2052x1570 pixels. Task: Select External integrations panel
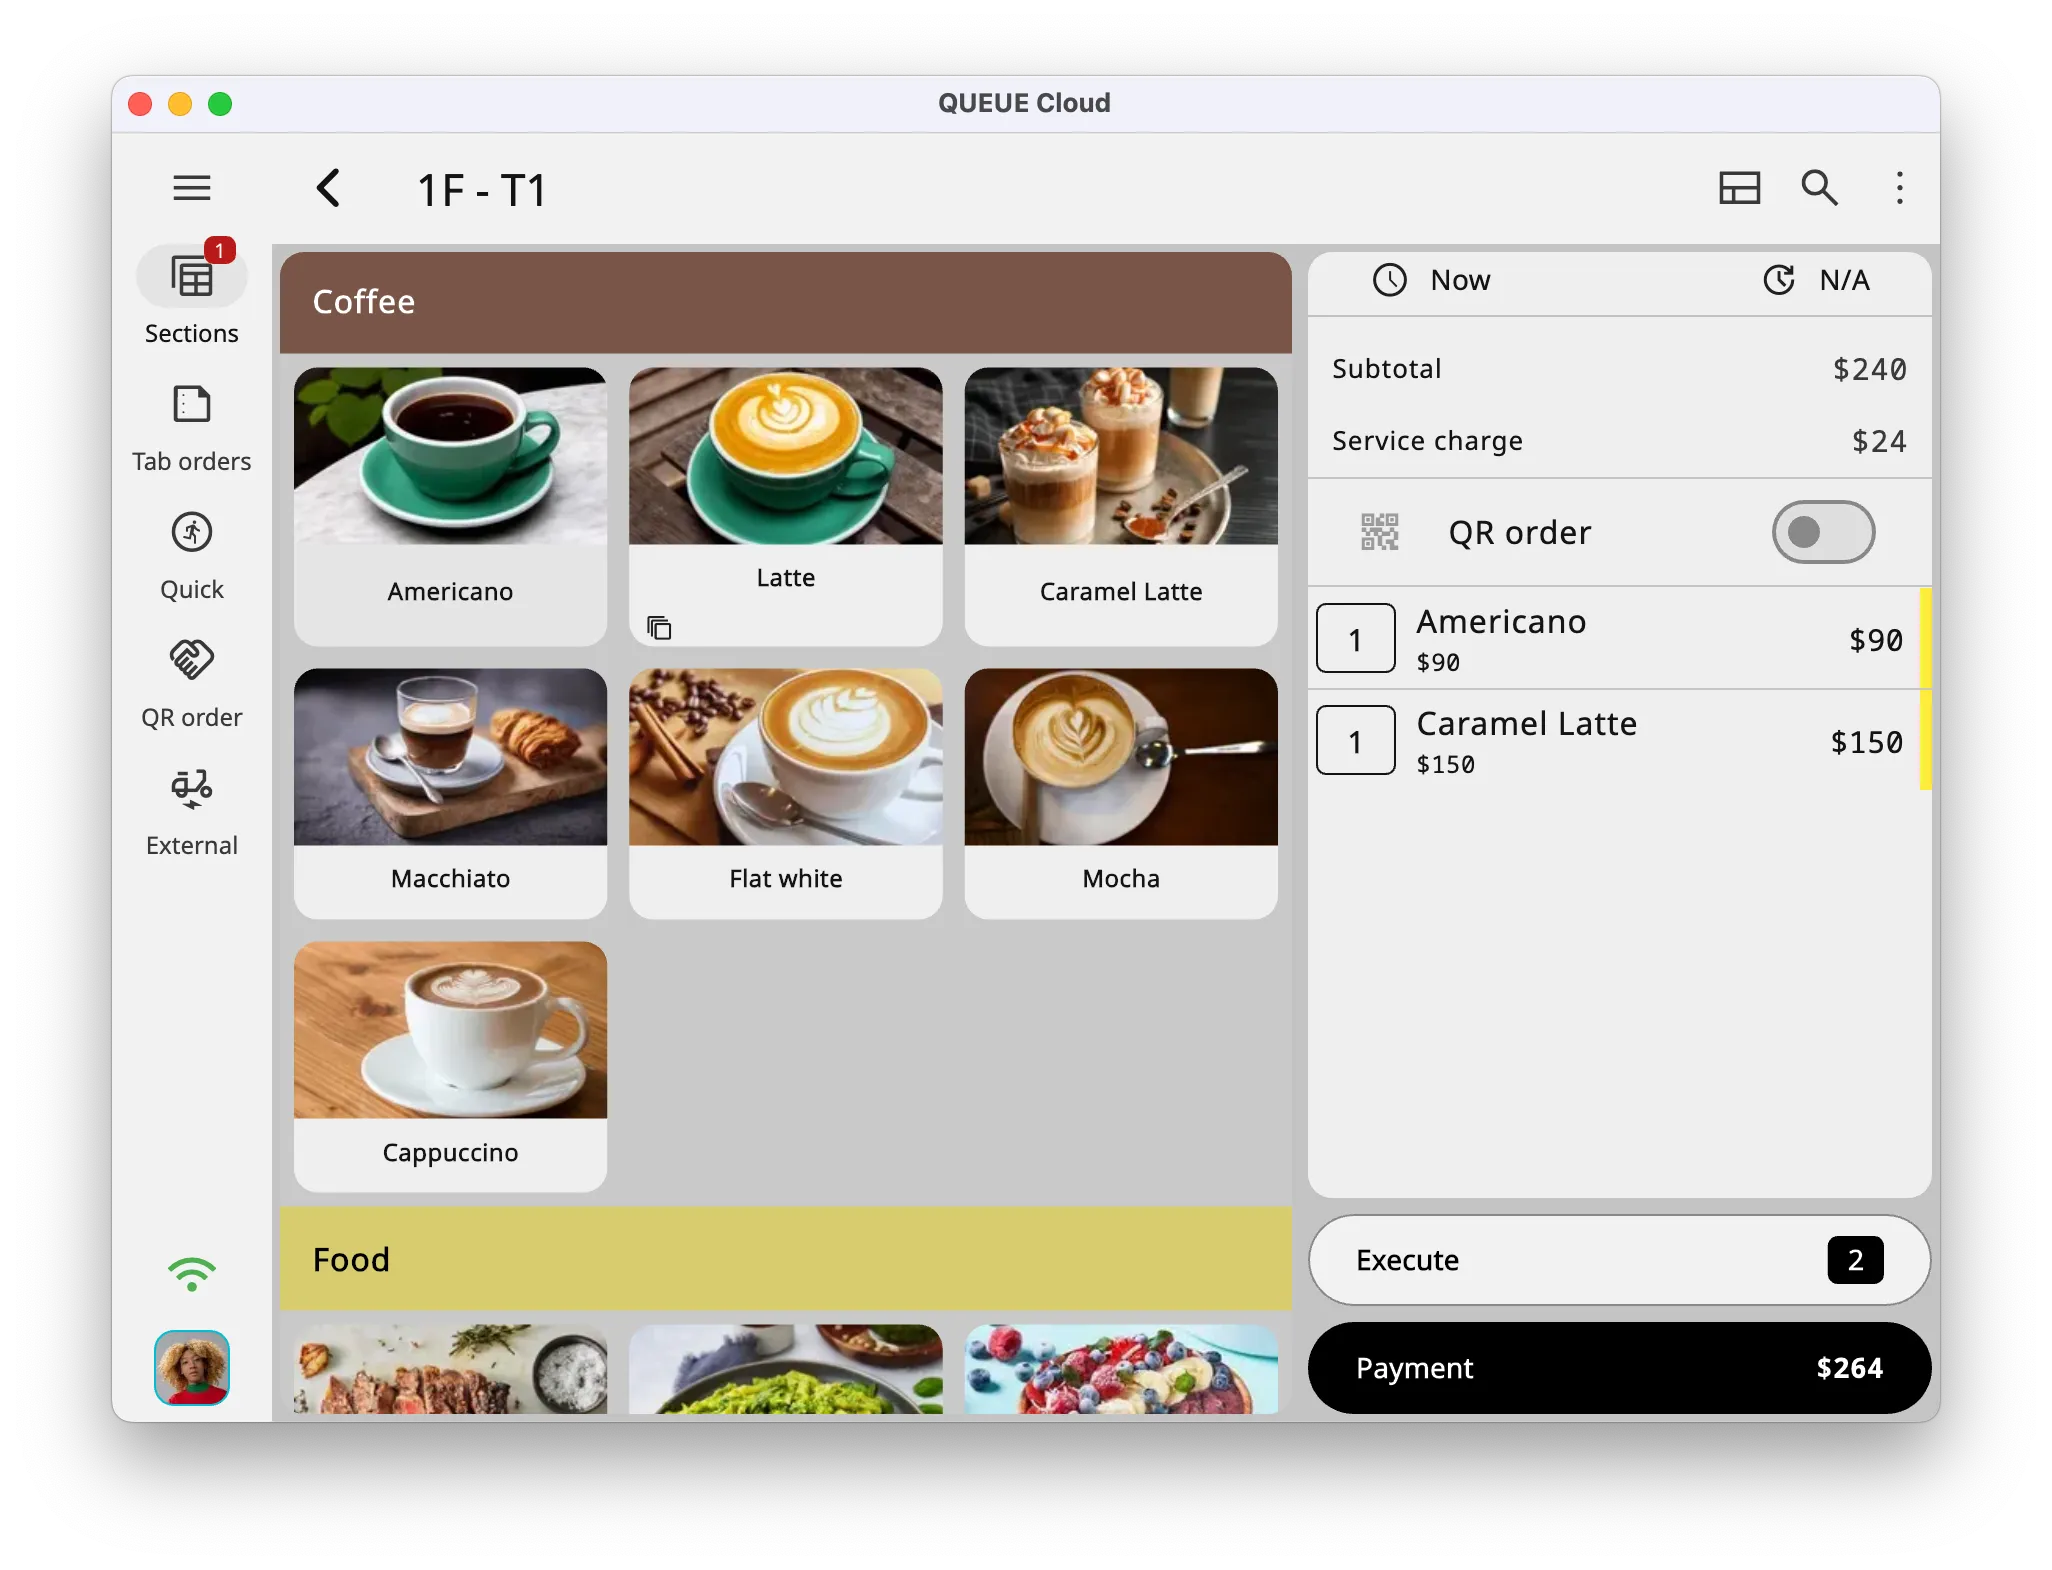pyautogui.click(x=191, y=811)
